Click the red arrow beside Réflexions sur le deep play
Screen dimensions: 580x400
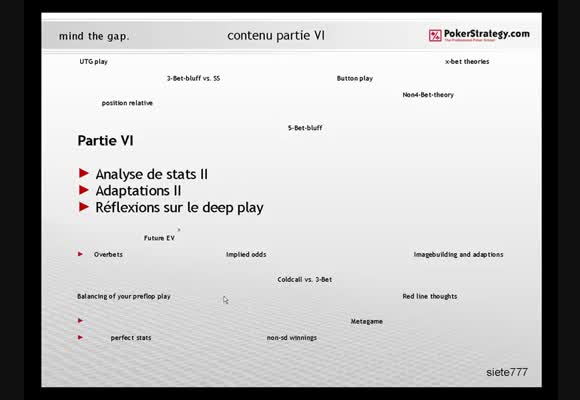click(84, 207)
